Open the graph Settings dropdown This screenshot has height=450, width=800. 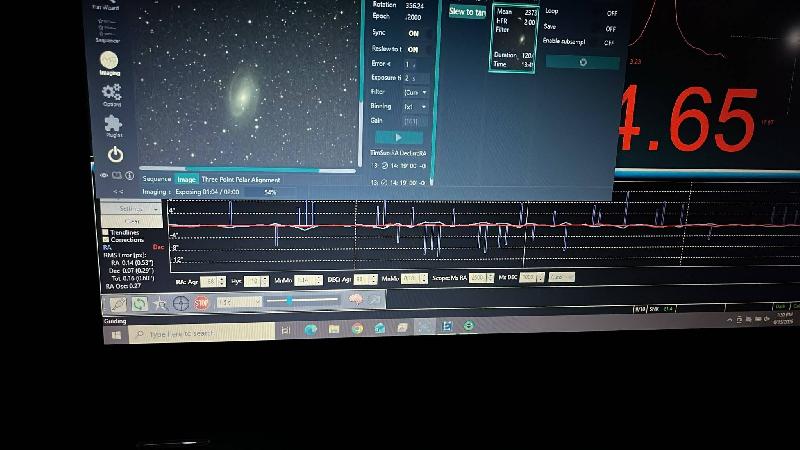[x=132, y=209]
